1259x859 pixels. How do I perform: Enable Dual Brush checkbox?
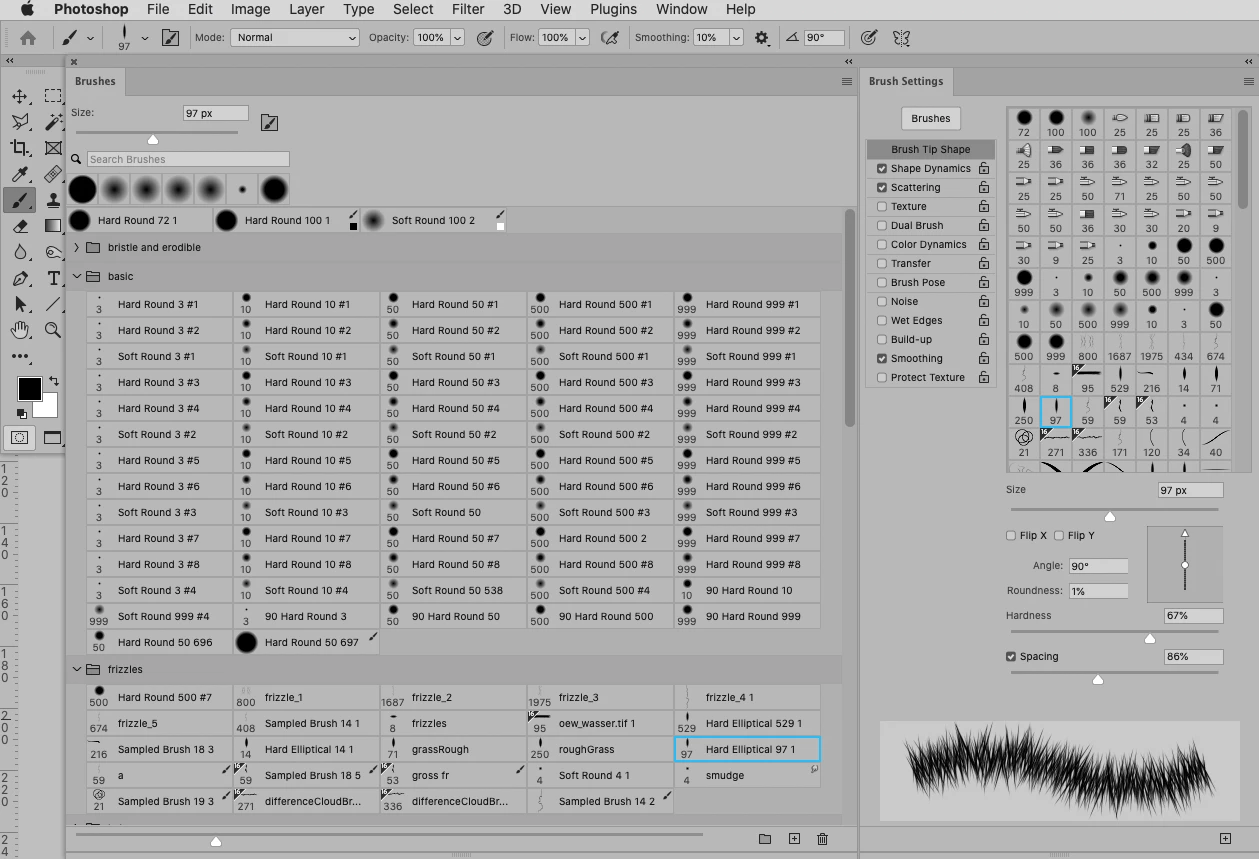882,226
